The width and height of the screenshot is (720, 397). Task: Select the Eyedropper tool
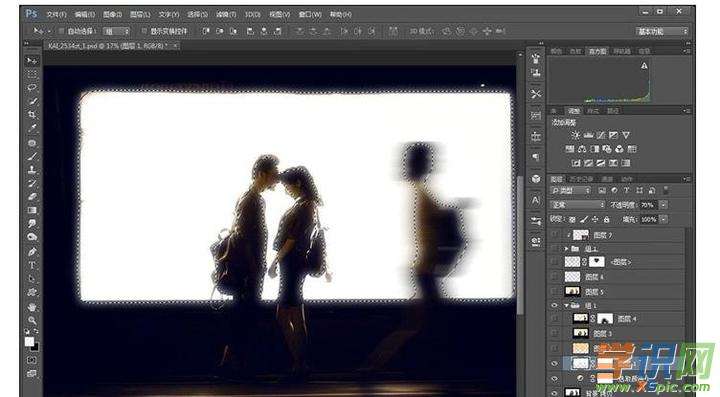32,129
